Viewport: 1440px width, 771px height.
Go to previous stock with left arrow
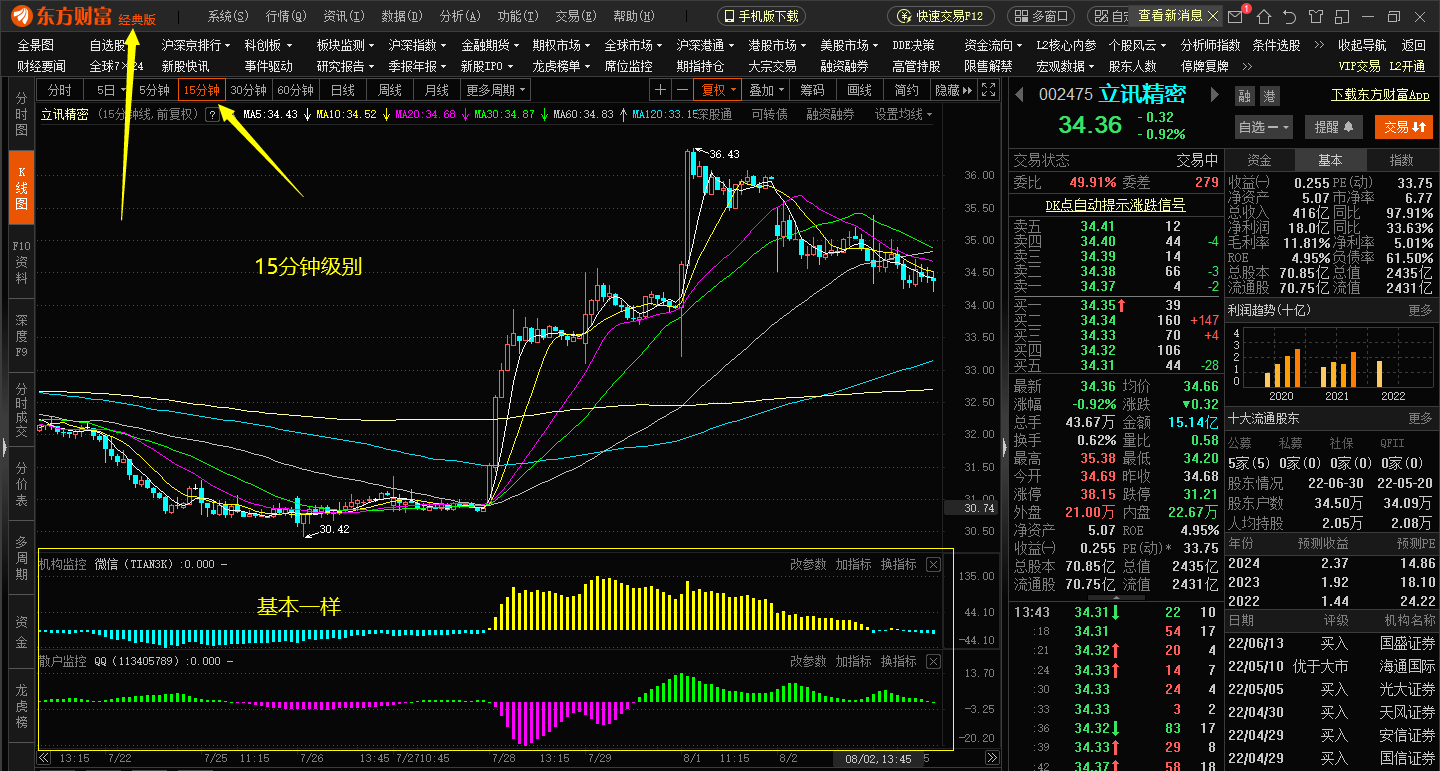coord(1020,95)
